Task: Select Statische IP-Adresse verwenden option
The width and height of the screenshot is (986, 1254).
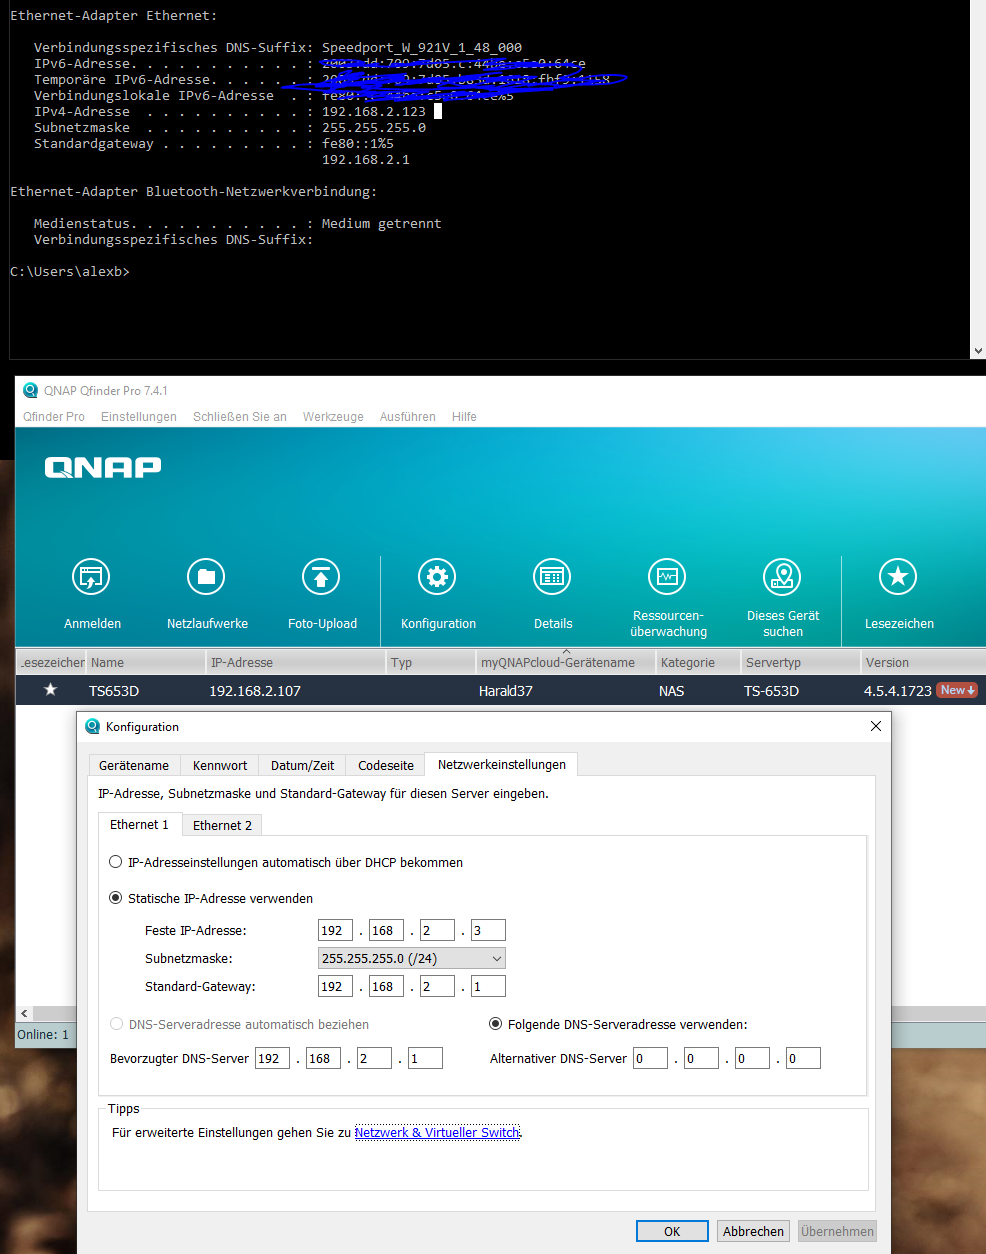Action: pyautogui.click(x=115, y=898)
